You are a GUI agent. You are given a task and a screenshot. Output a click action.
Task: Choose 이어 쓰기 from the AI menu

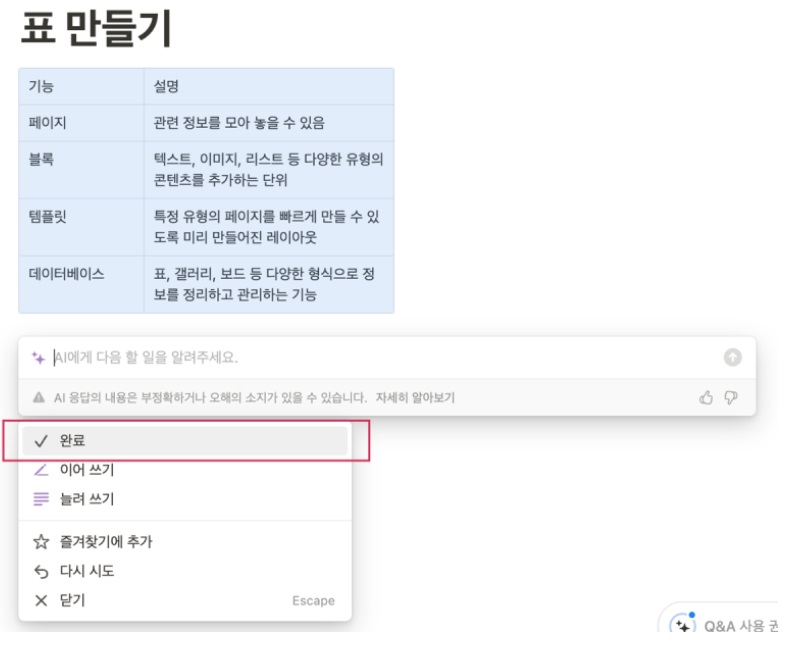(x=185, y=470)
